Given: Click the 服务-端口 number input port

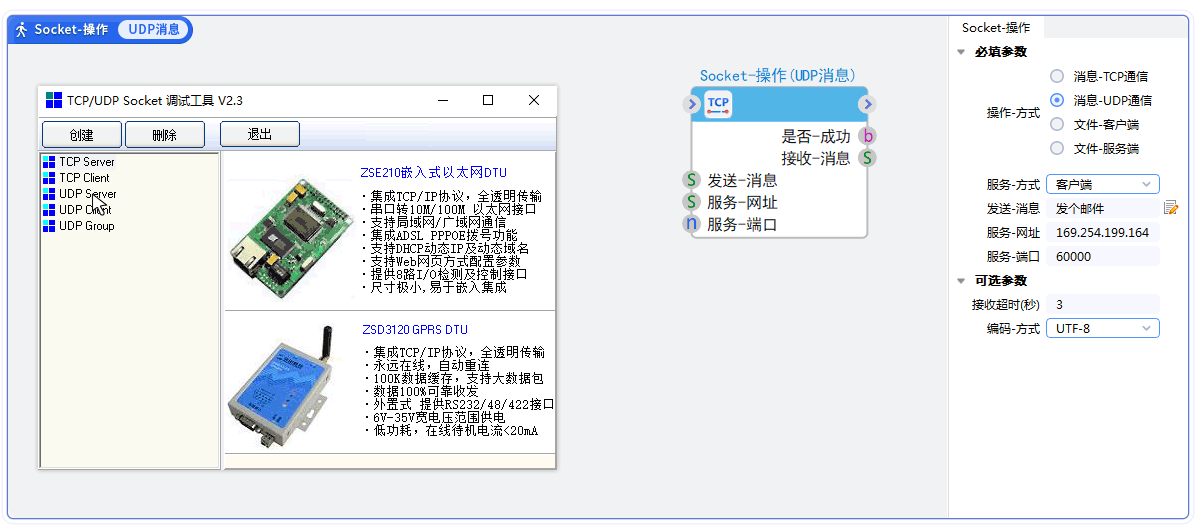Looking at the screenshot, I should pyautogui.click(x=692, y=224).
